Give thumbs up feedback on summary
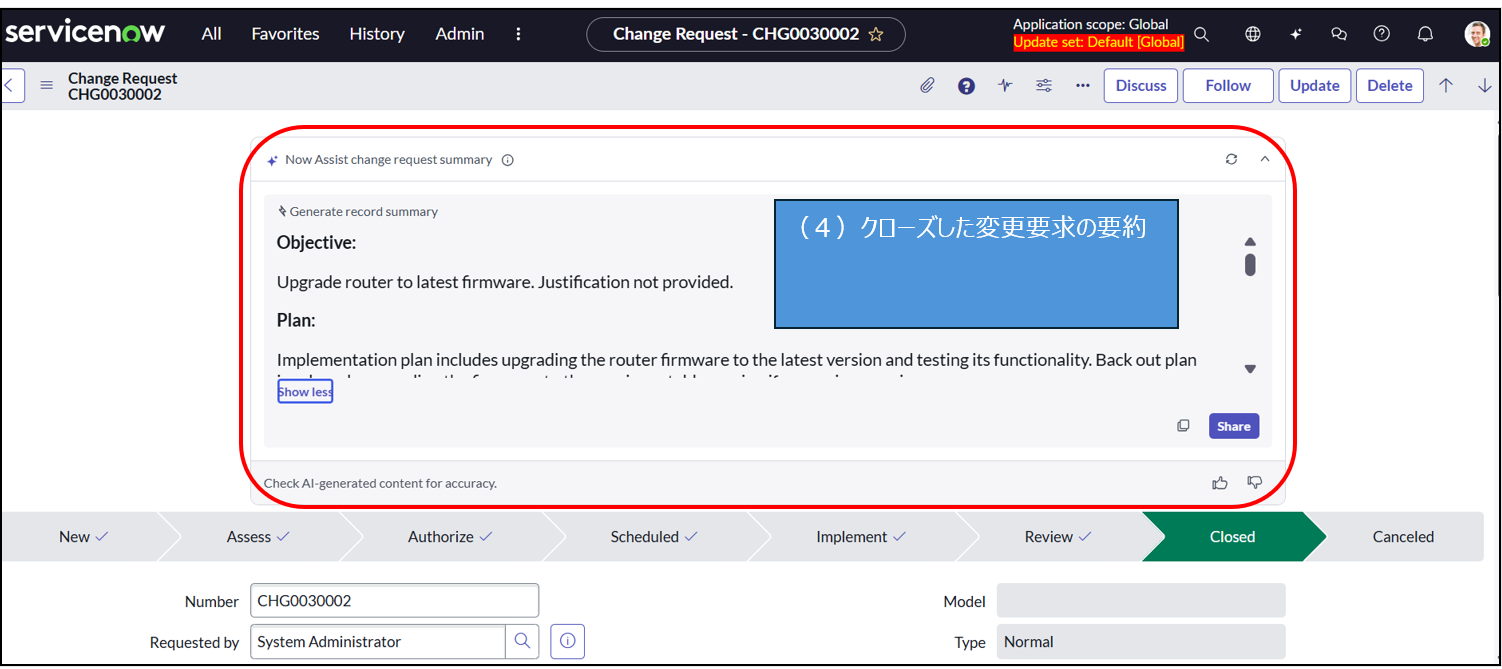1502x669 pixels. pos(1220,483)
